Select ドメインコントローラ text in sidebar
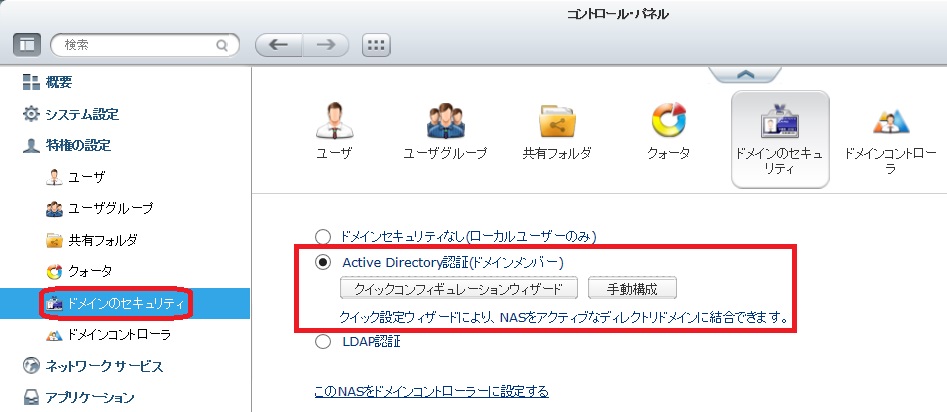947x412 pixels. pos(120,335)
